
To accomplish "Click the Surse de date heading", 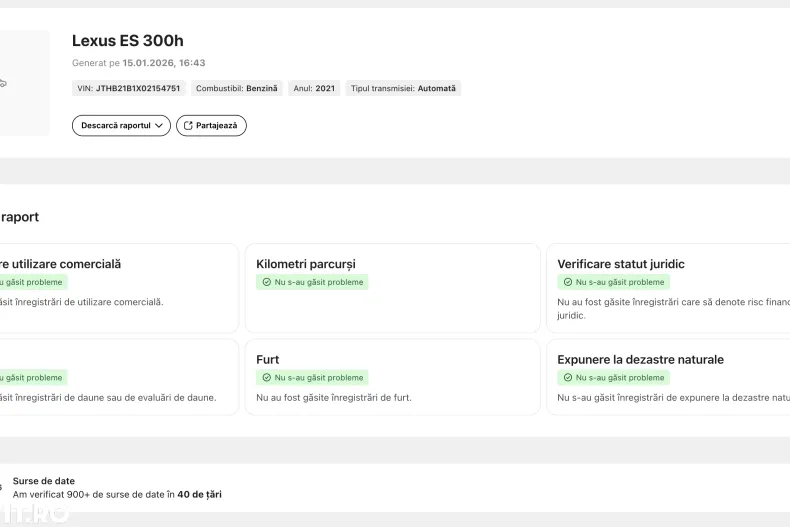I will pyautogui.click(x=43, y=481).
